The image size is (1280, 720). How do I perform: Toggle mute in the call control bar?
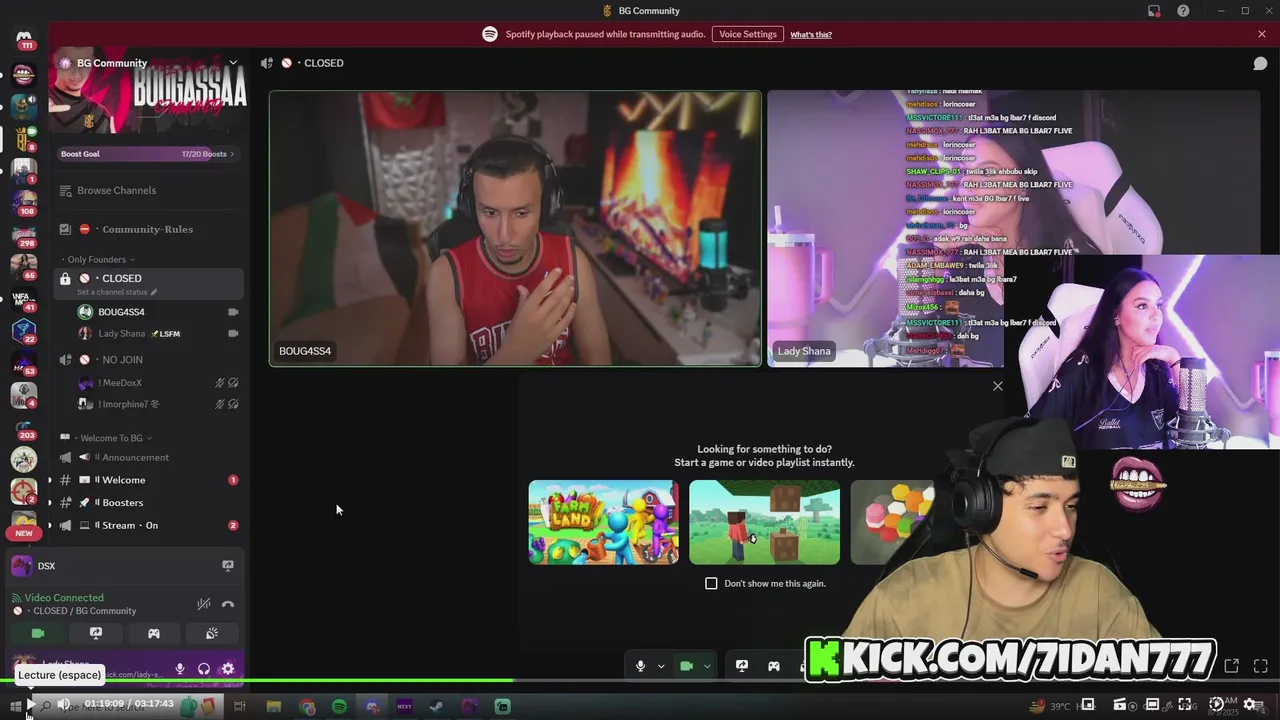(641, 666)
